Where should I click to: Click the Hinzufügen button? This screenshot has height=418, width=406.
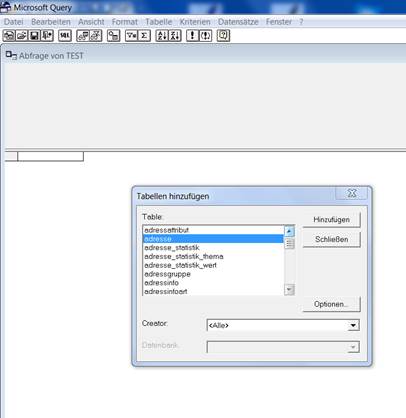pos(331,220)
